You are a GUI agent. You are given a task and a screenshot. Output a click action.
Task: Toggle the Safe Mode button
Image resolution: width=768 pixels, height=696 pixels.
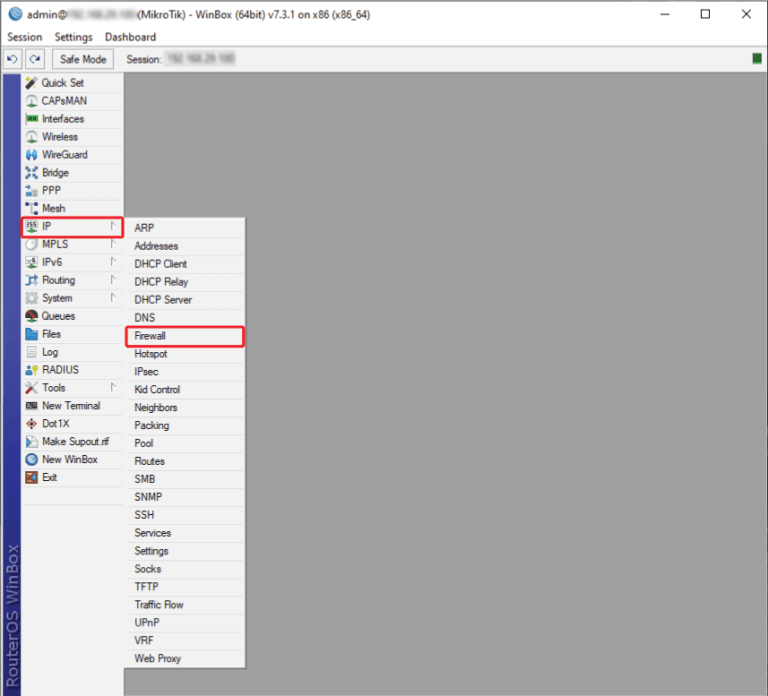tap(83, 59)
